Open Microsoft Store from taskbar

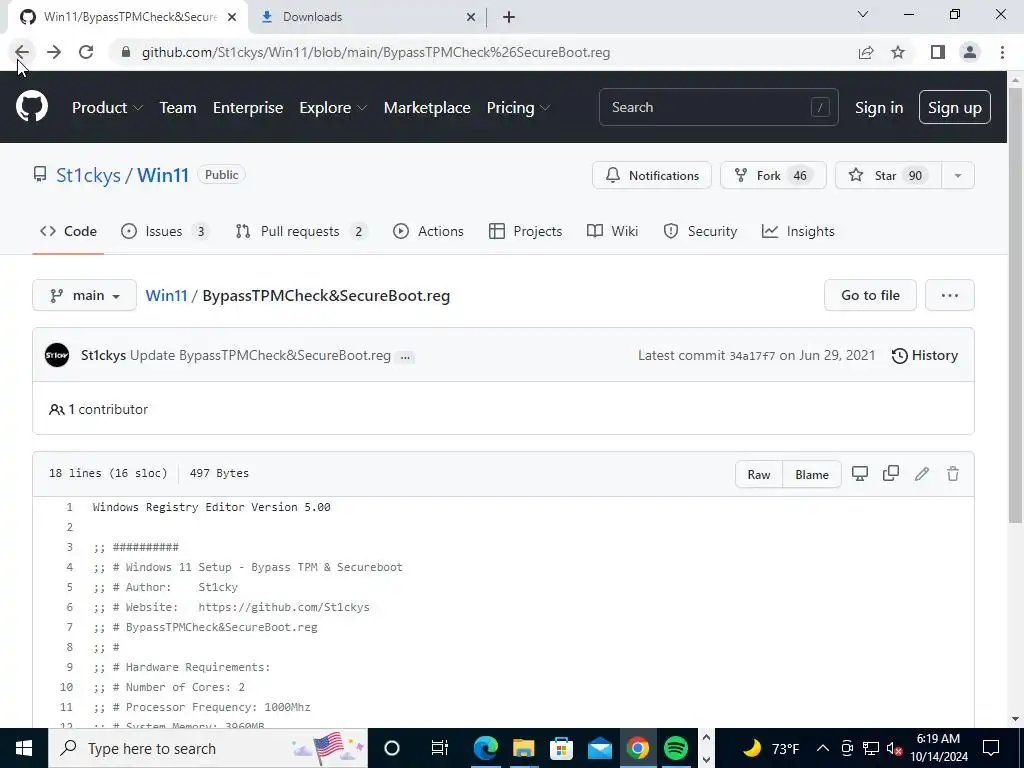click(x=561, y=748)
